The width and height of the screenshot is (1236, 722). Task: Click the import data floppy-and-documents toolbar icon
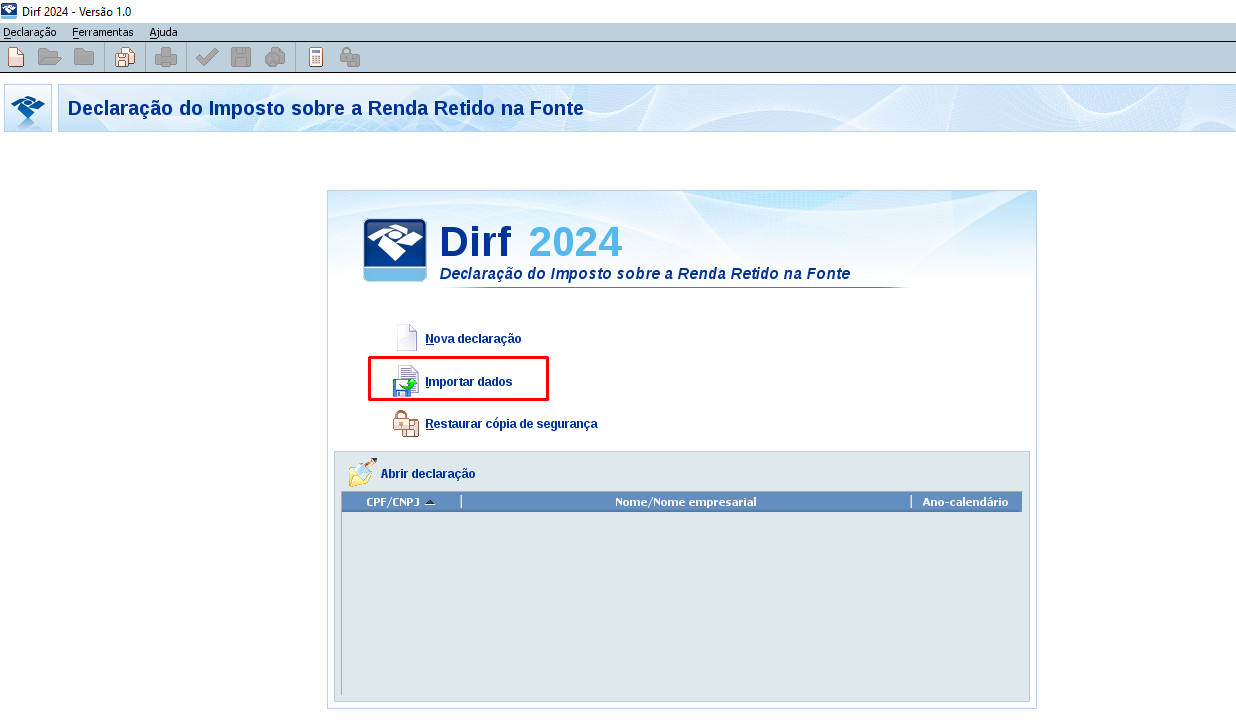click(125, 57)
